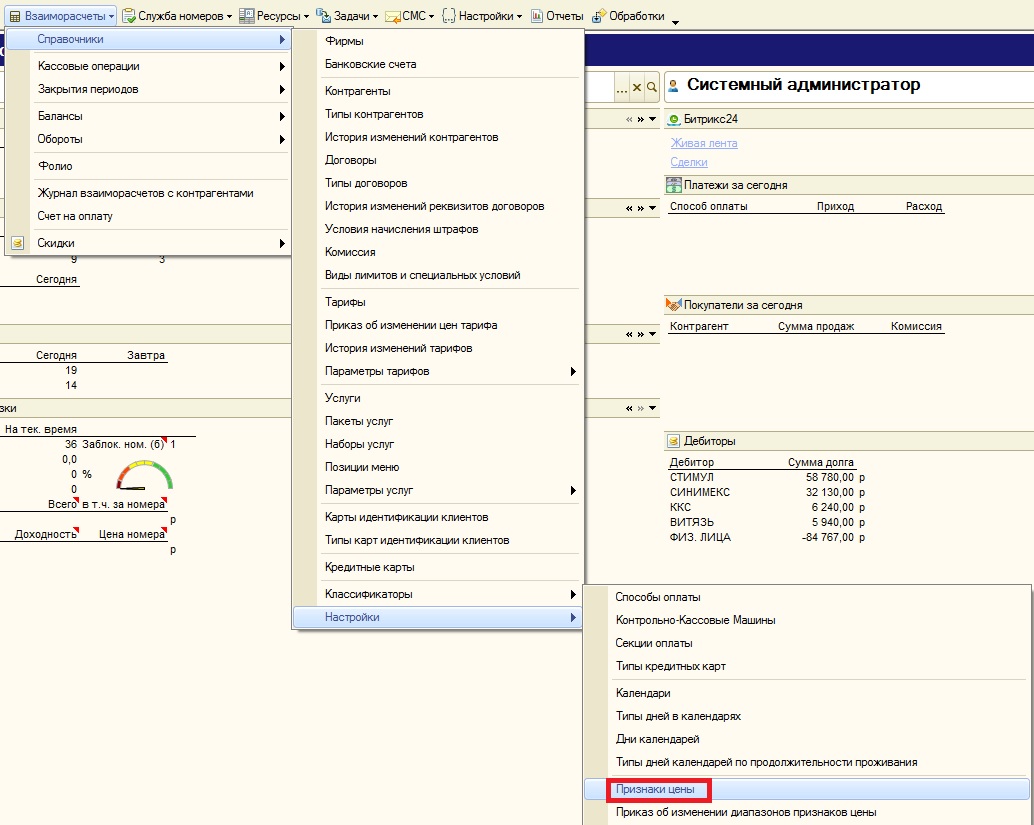Image resolution: width=1034 pixels, height=825 pixels.
Task: Select Способы оплаты in settings submenu
Action: tap(807, 597)
